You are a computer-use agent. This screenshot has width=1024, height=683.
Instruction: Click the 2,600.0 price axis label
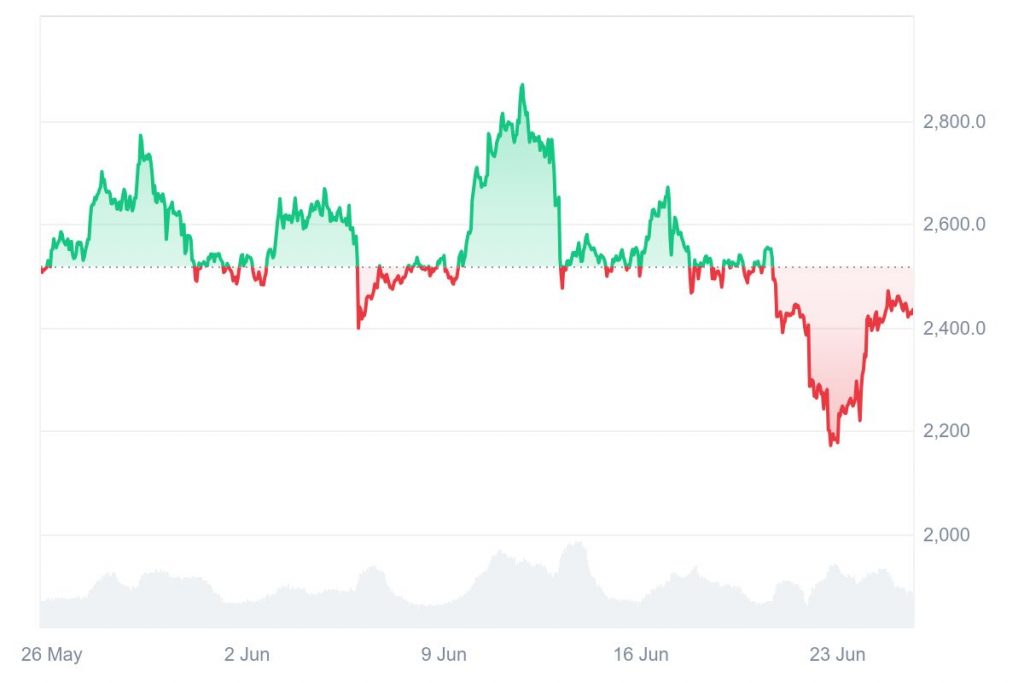[954, 224]
